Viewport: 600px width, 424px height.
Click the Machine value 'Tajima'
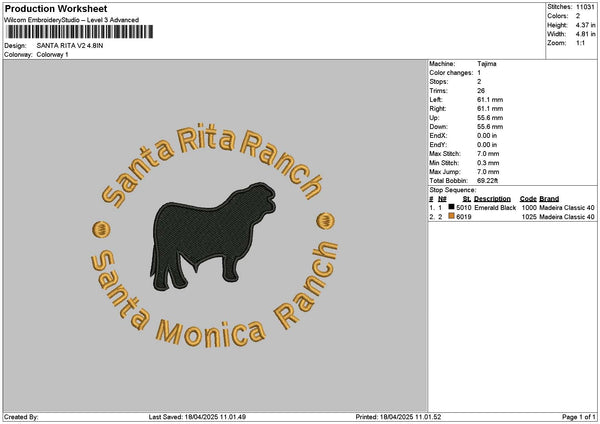(x=487, y=63)
